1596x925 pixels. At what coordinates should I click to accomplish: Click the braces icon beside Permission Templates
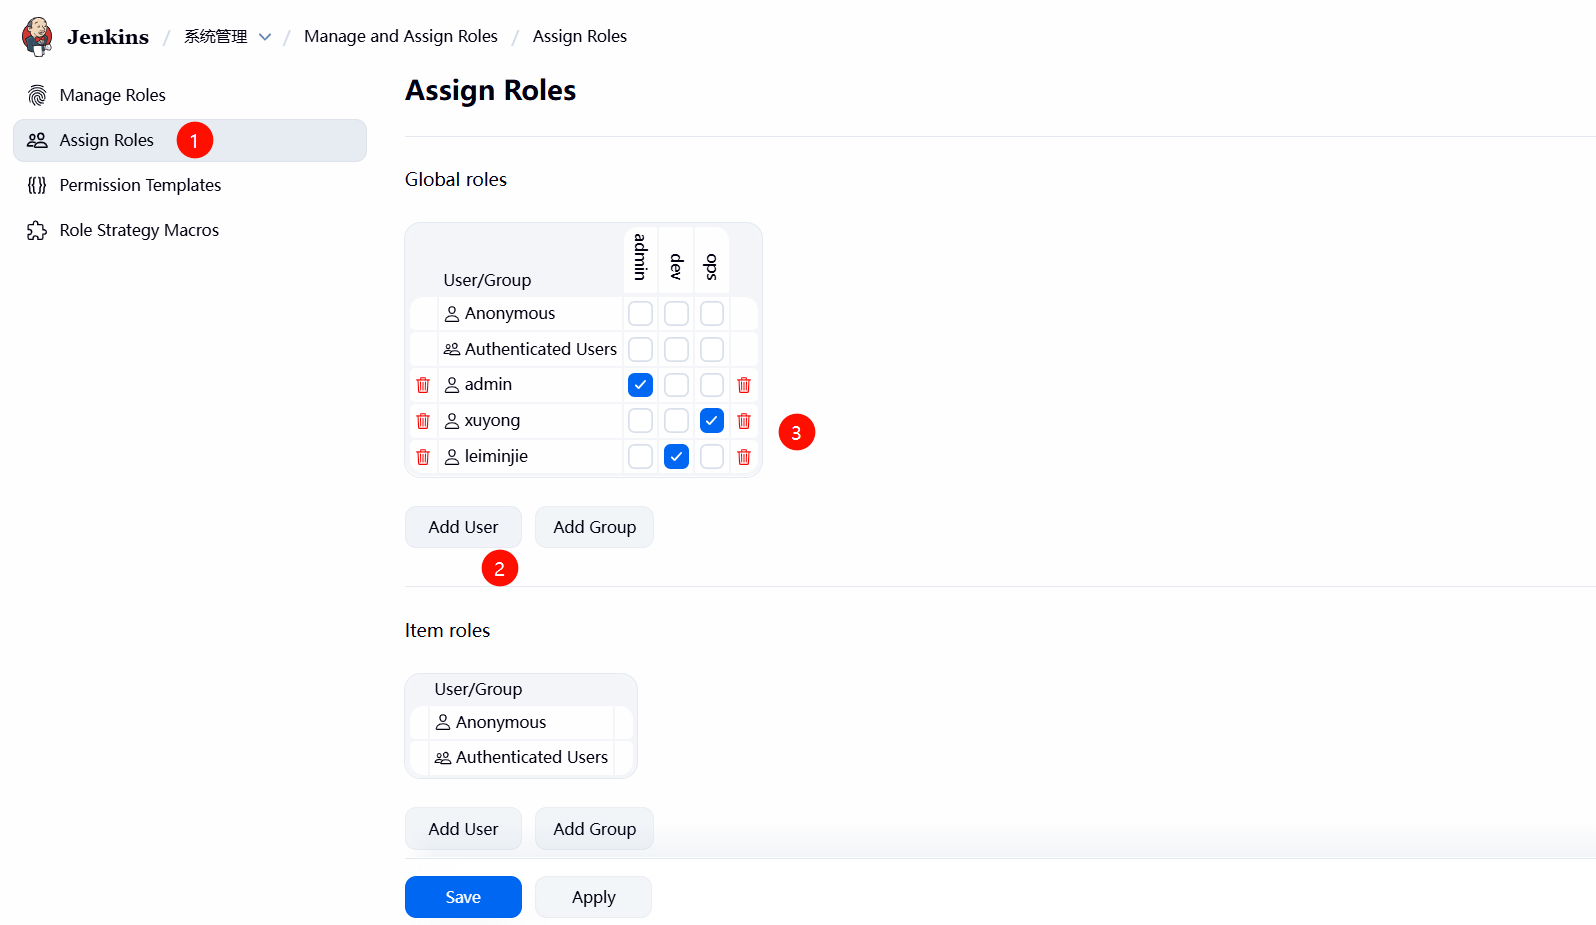click(x=37, y=185)
